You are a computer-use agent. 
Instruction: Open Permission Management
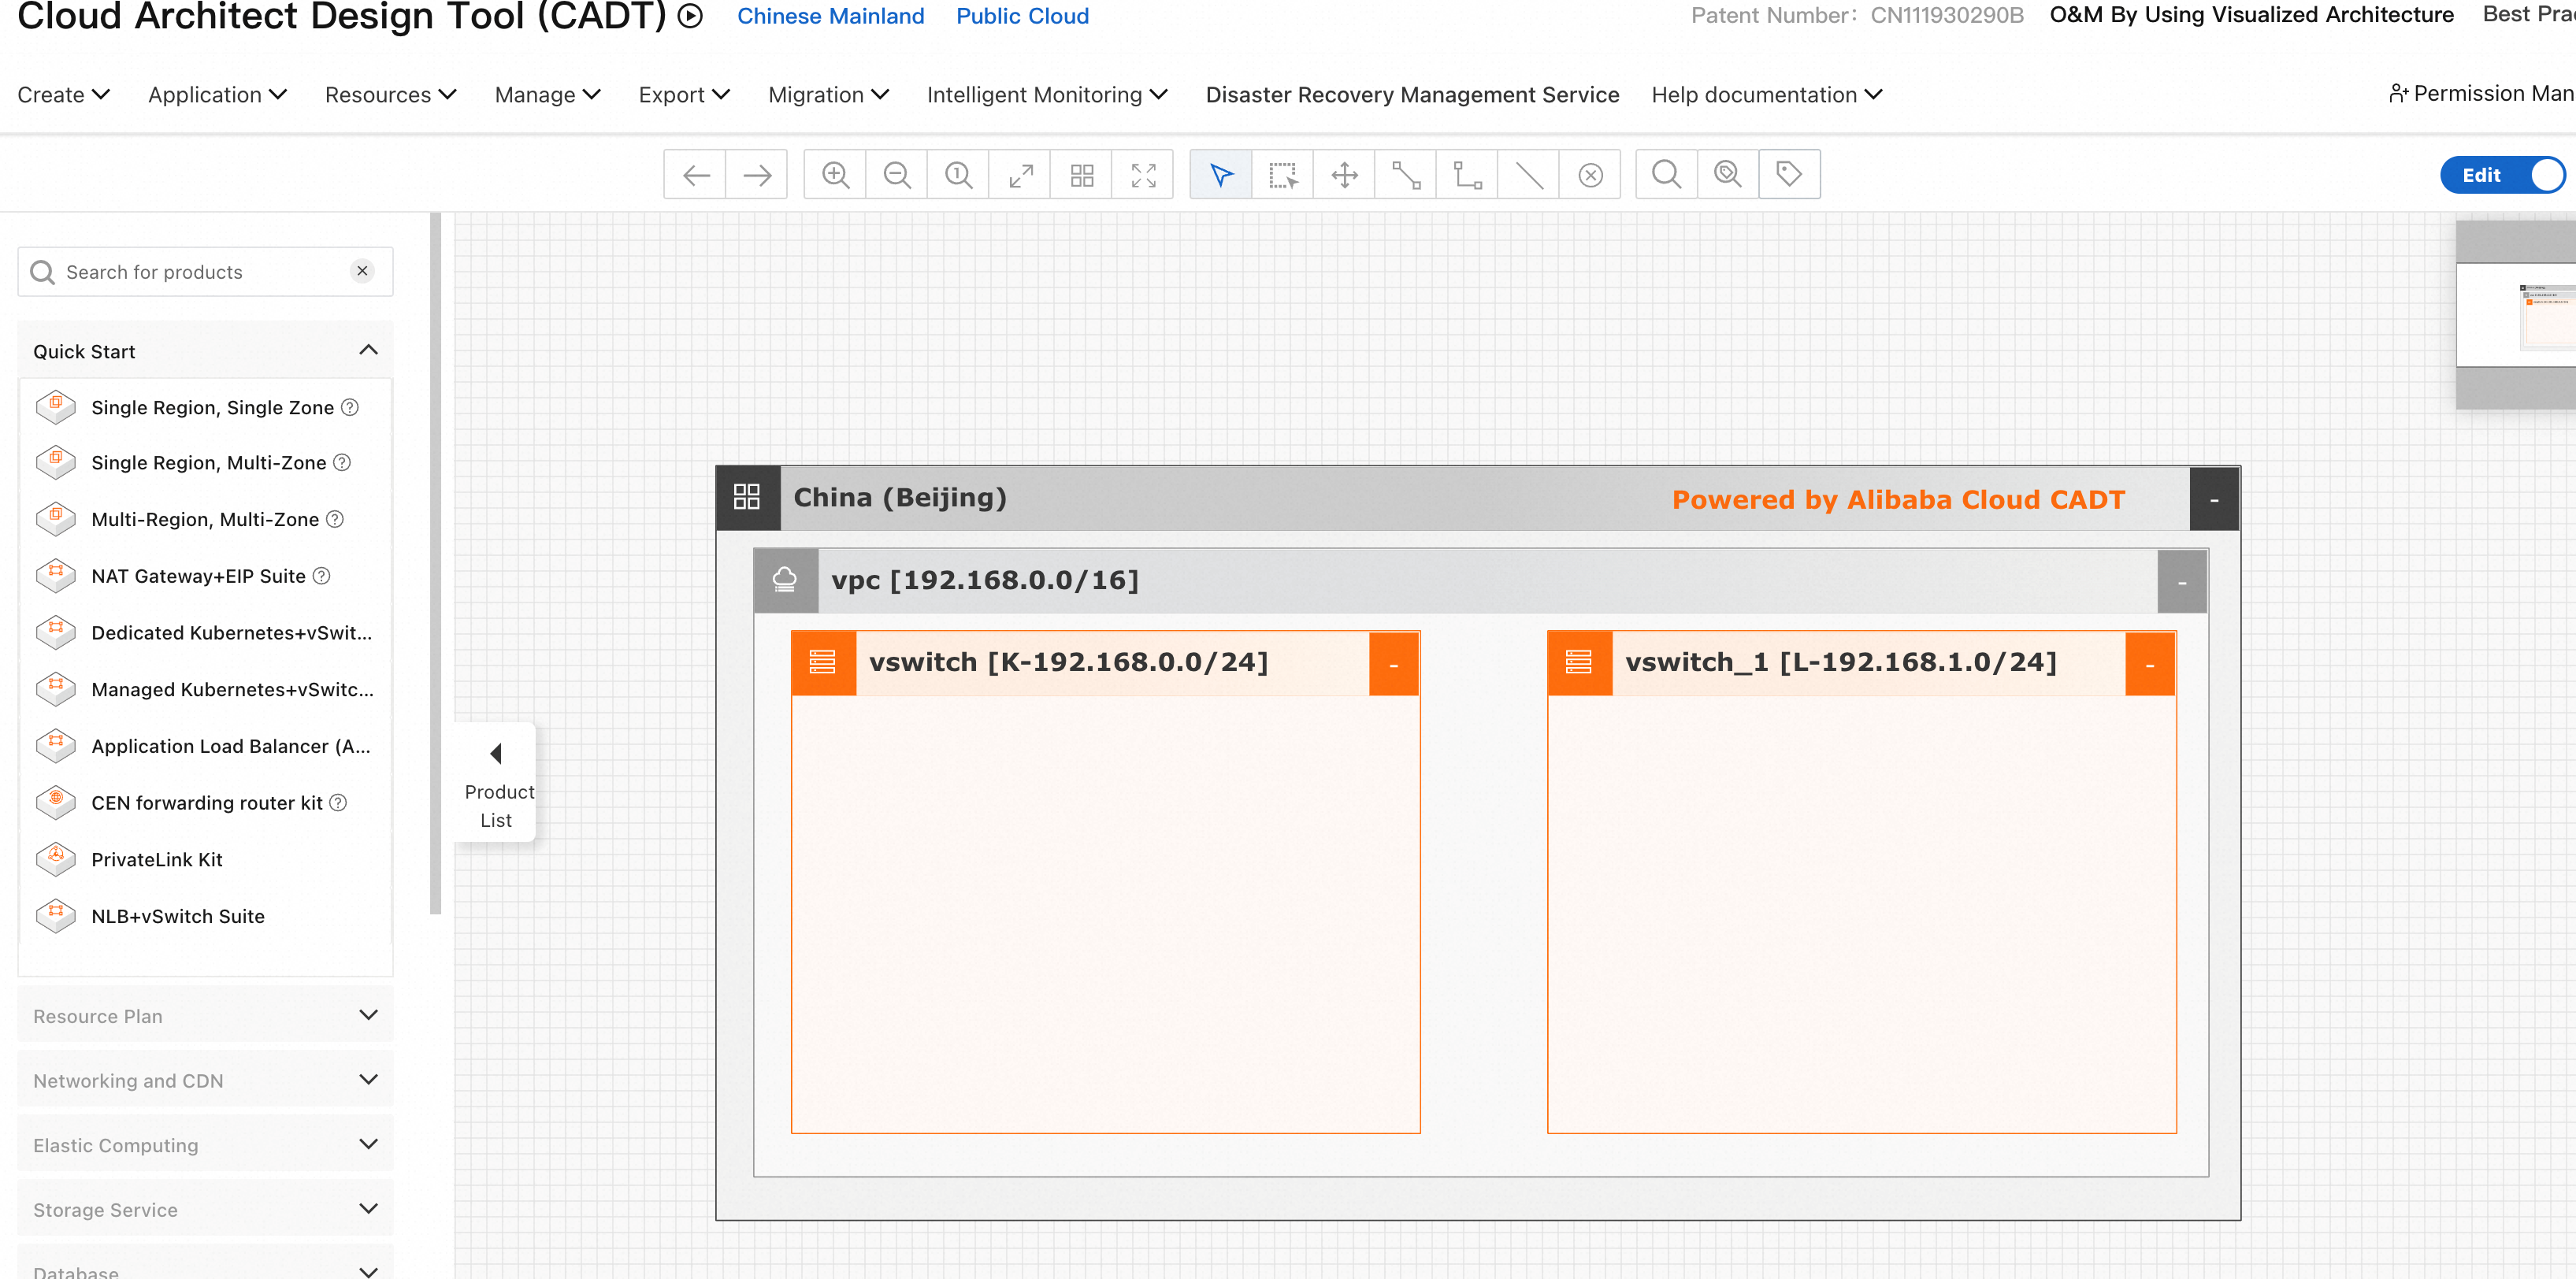(2482, 93)
